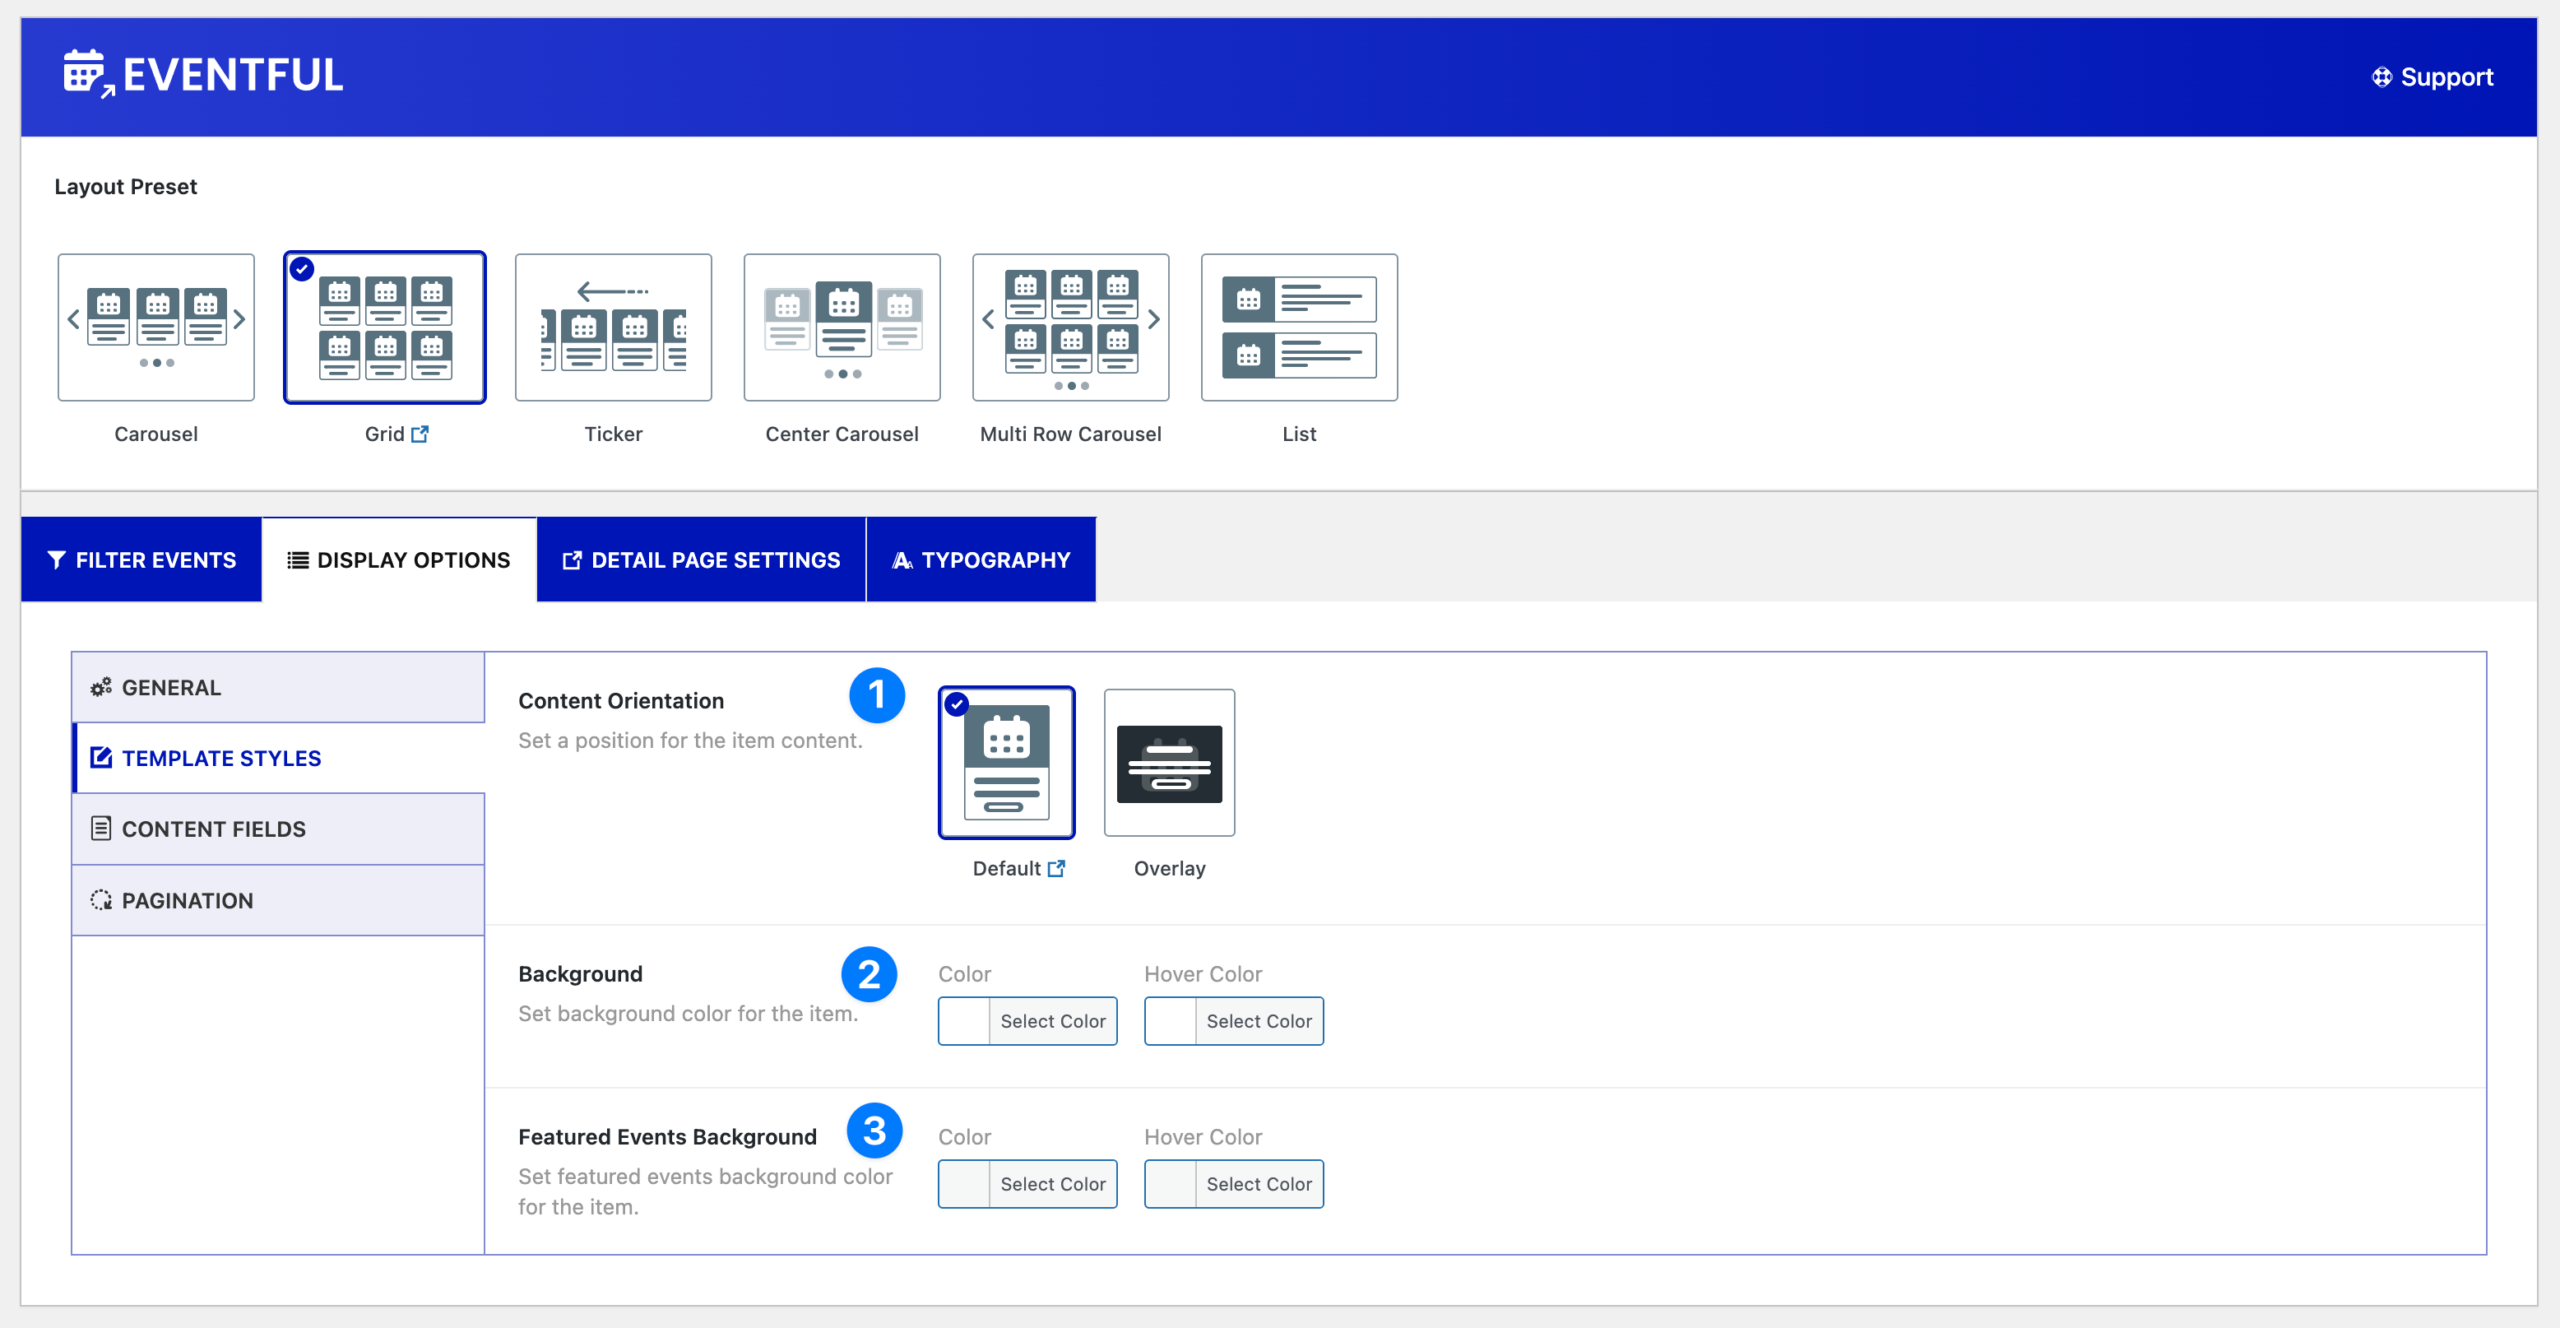Pick the Multi Row Carousel layout preset
The image size is (2560, 1328).
pyautogui.click(x=1071, y=327)
